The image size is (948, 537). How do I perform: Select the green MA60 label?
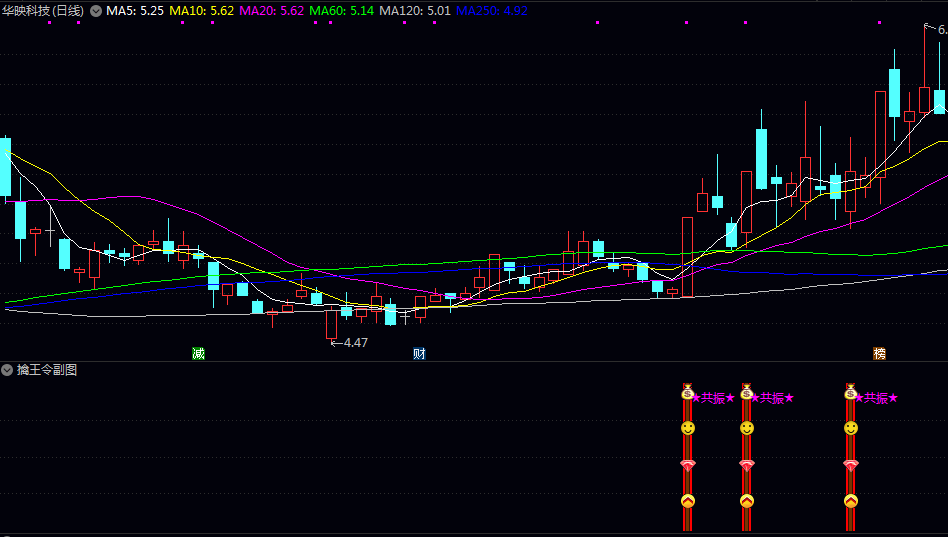click(x=342, y=11)
